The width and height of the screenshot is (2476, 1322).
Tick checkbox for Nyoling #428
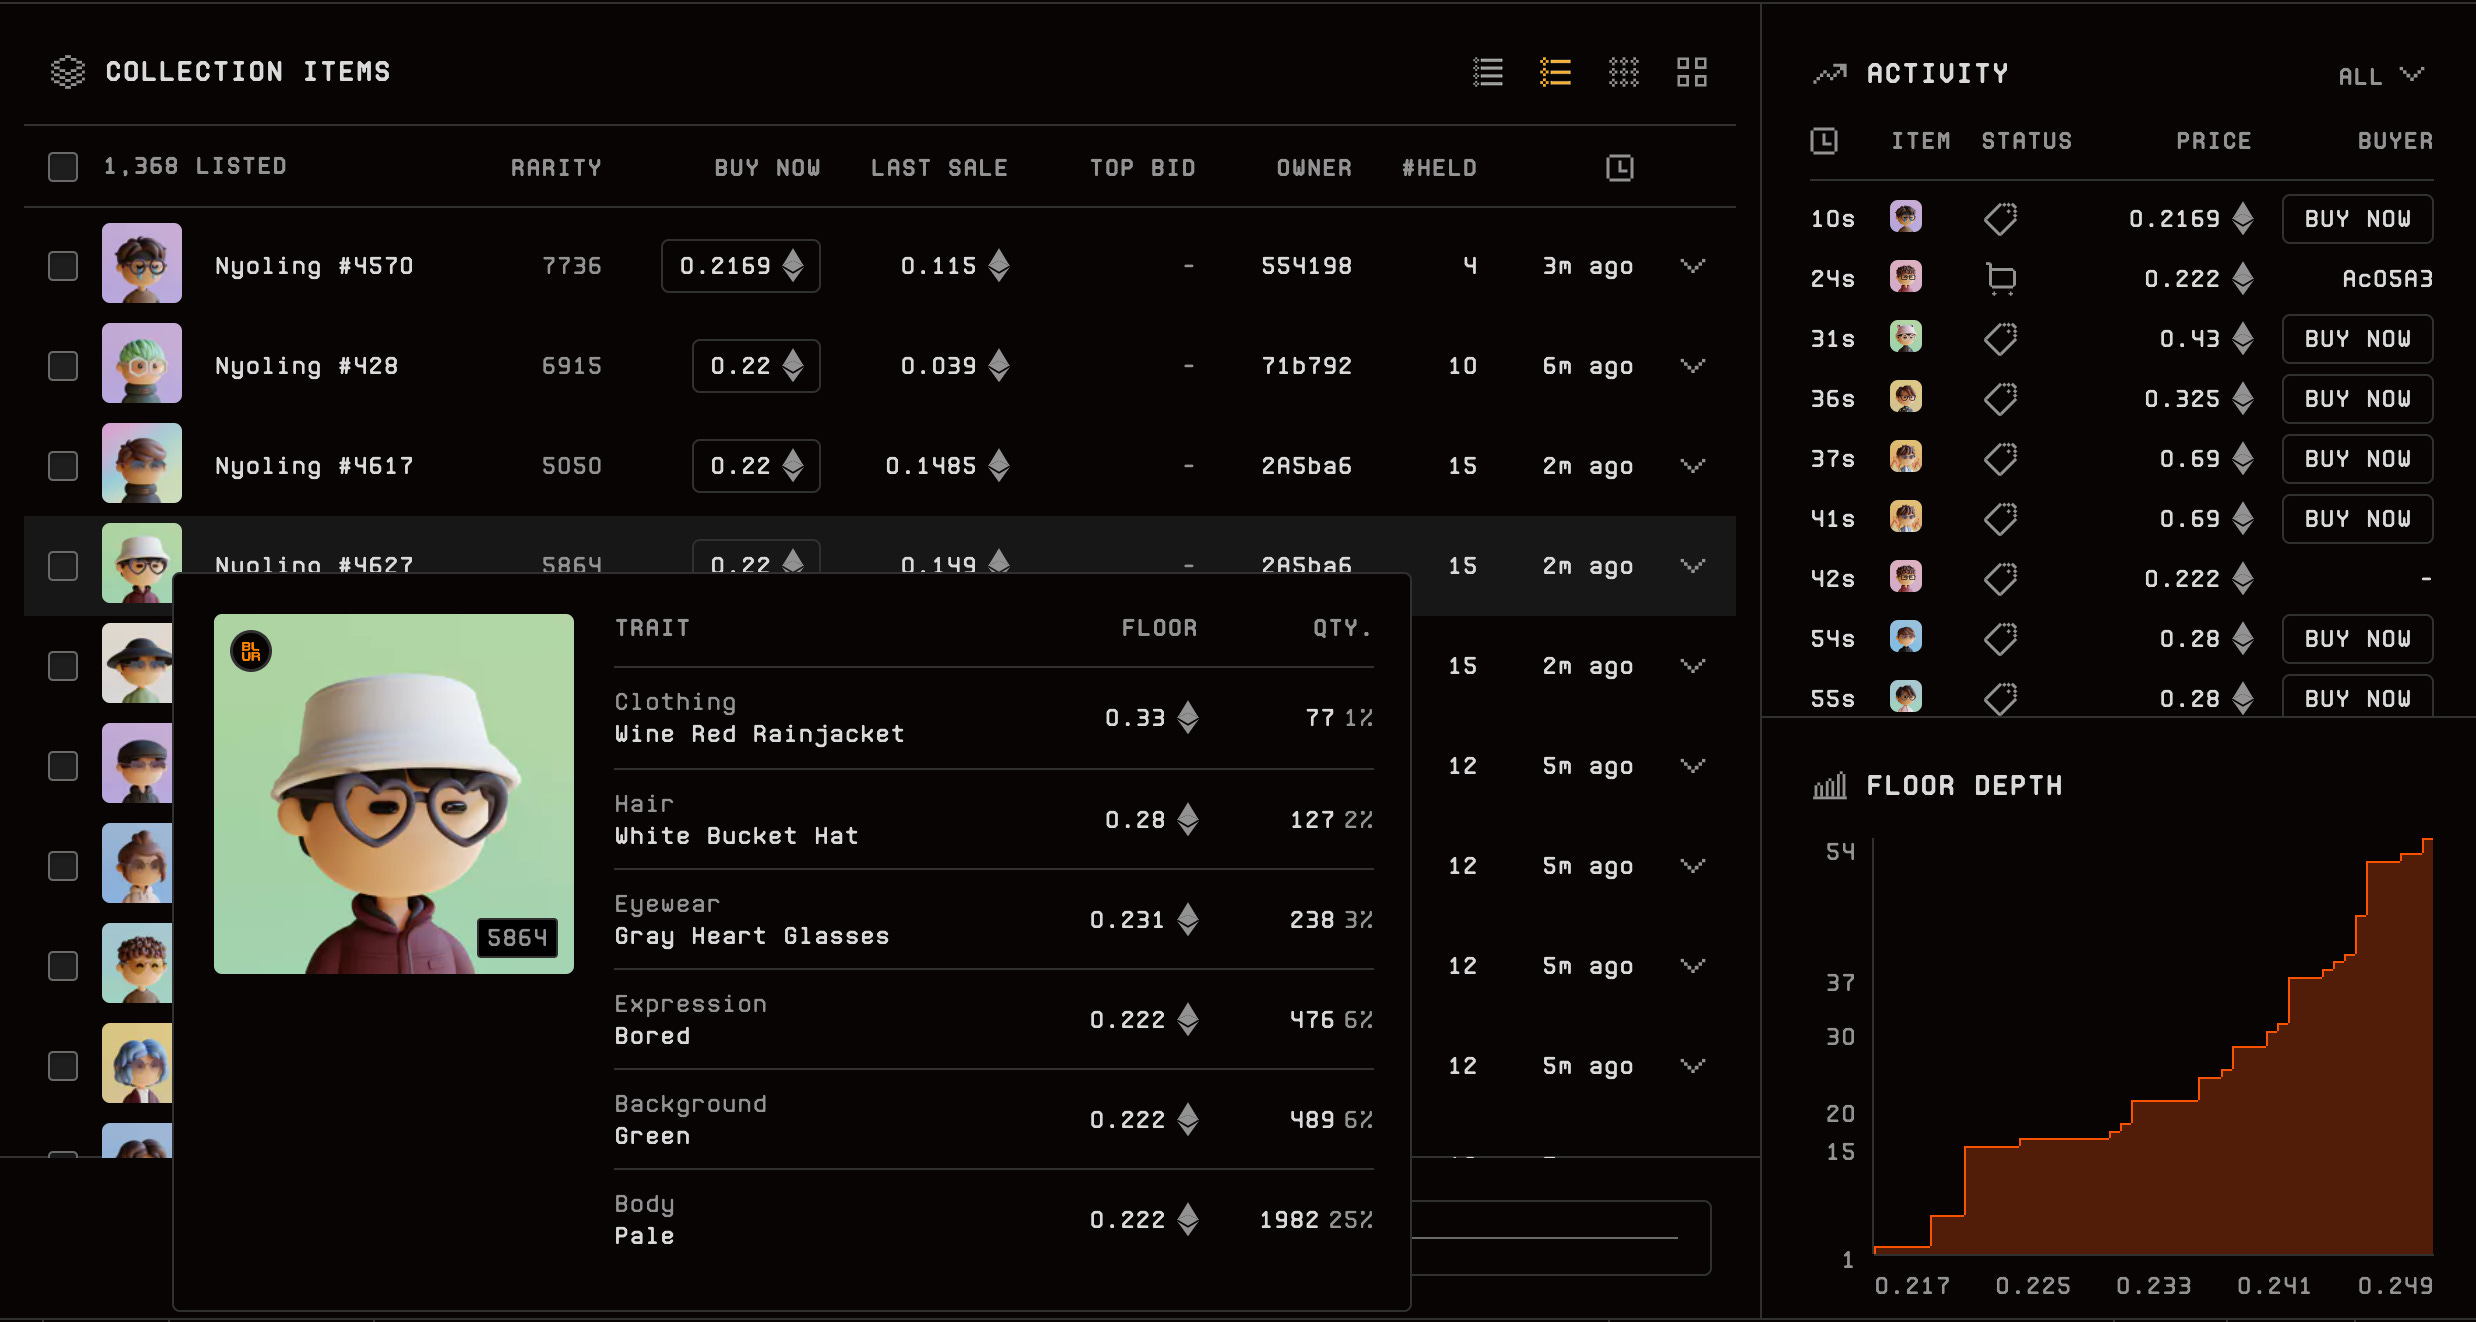(x=63, y=366)
